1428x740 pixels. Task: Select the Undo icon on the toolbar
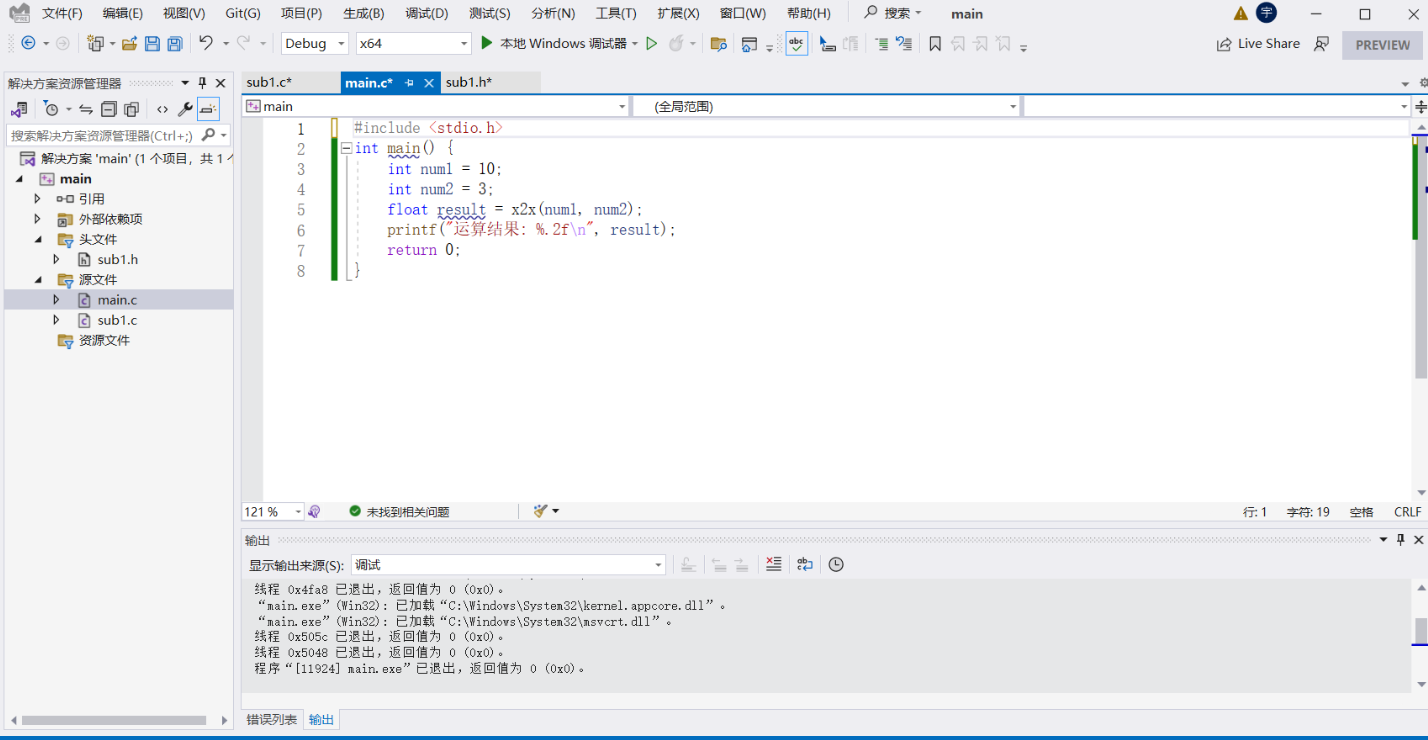(x=204, y=43)
